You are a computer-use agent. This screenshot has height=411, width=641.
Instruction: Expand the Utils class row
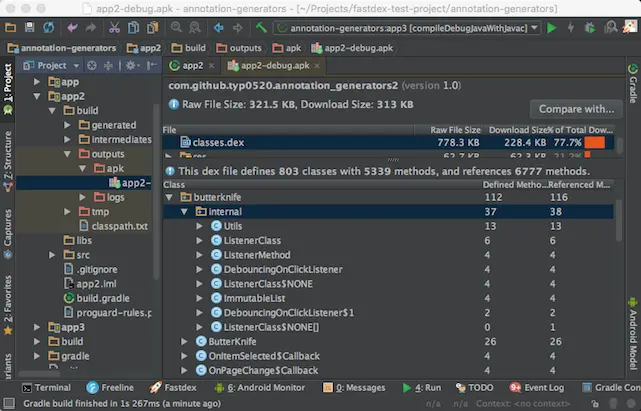[x=199, y=226]
